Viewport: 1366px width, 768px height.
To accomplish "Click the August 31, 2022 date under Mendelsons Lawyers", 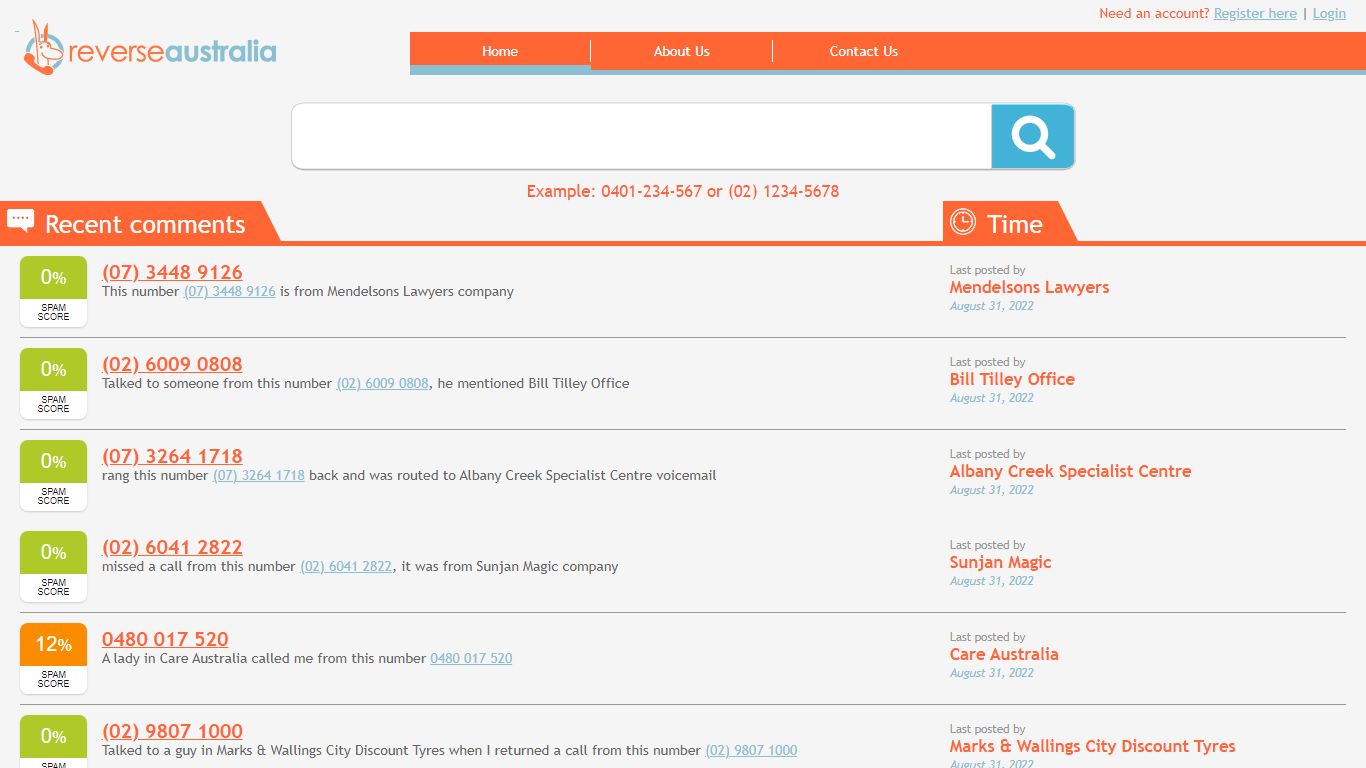I will tap(992, 306).
